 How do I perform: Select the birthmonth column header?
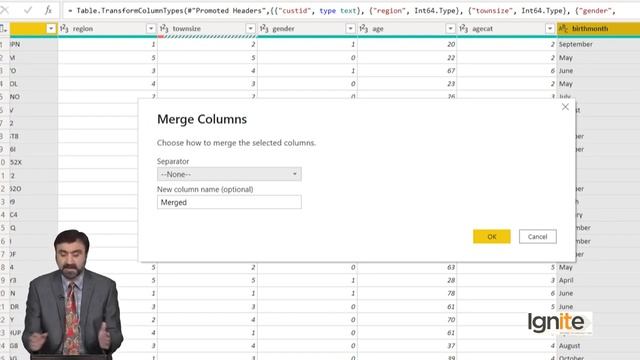[598, 29]
